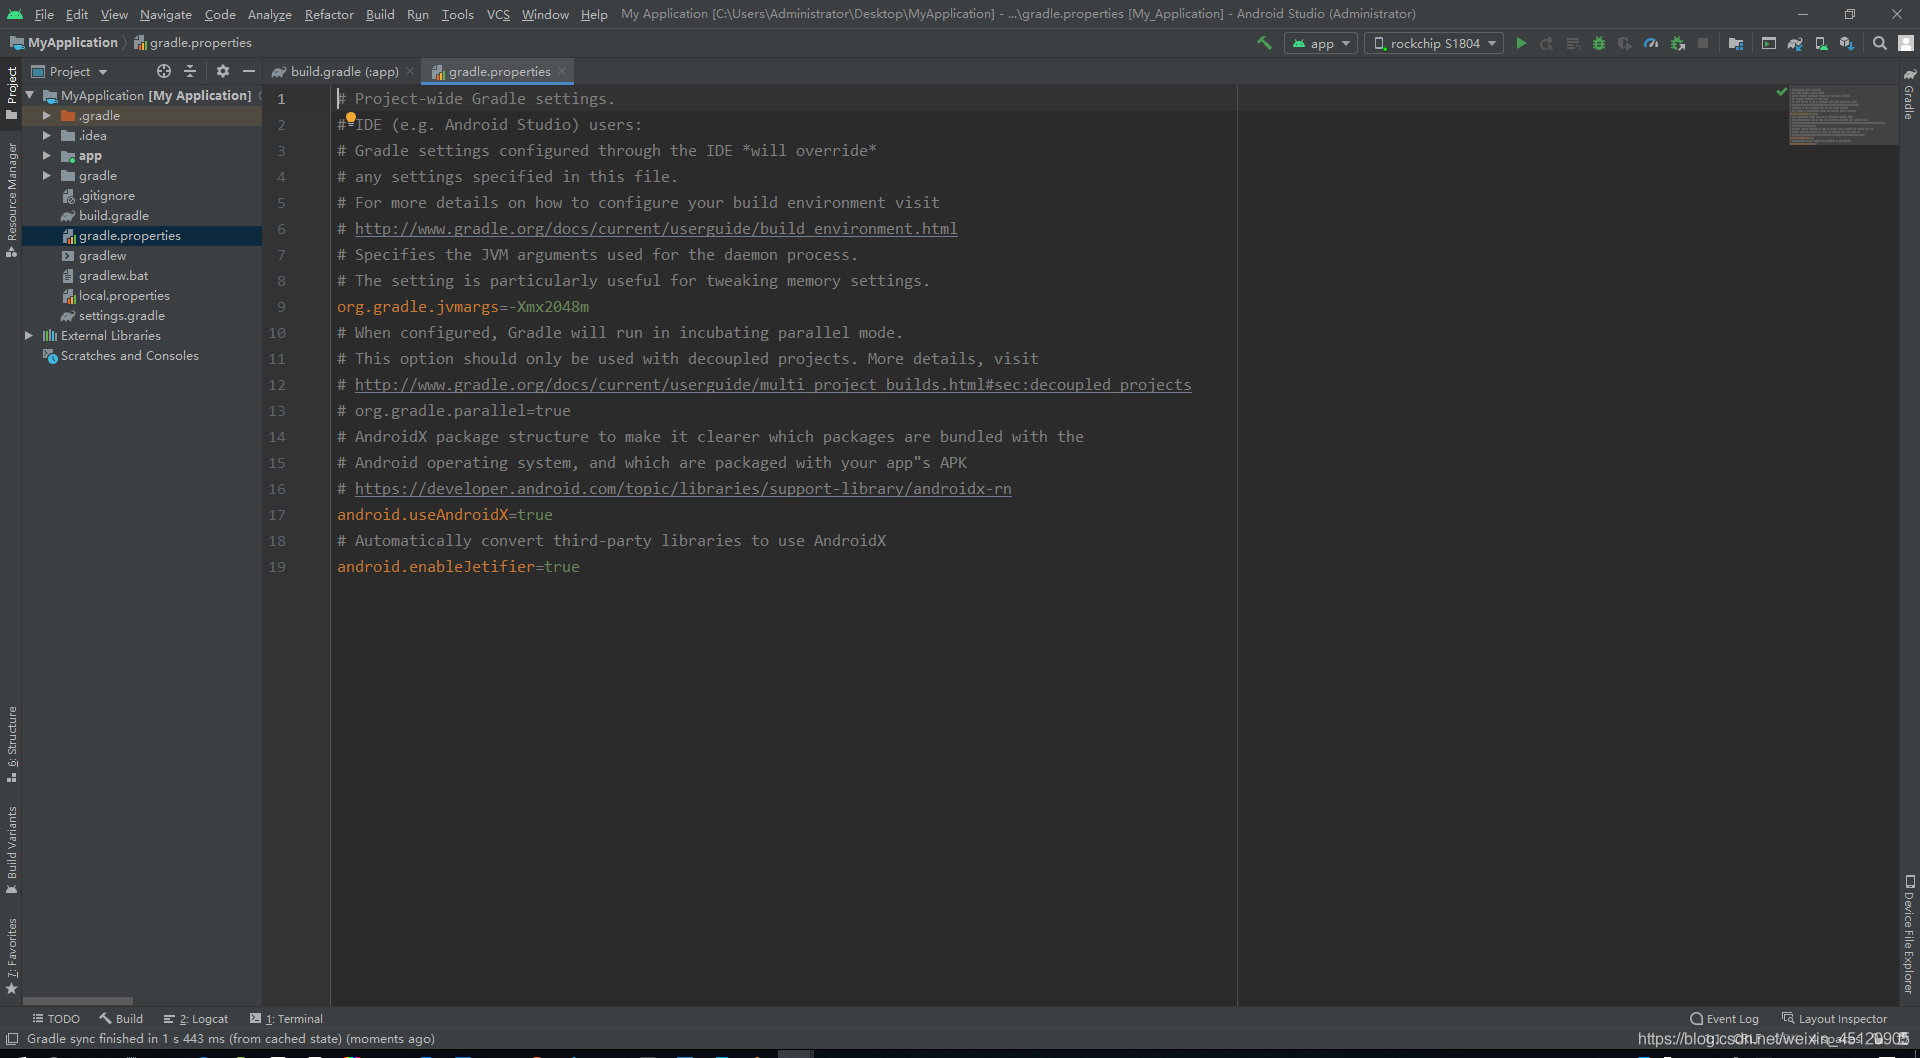This screenshot has width=1920, height=1058.
Task: Open the Event Log
Action: [1724, 1019]
